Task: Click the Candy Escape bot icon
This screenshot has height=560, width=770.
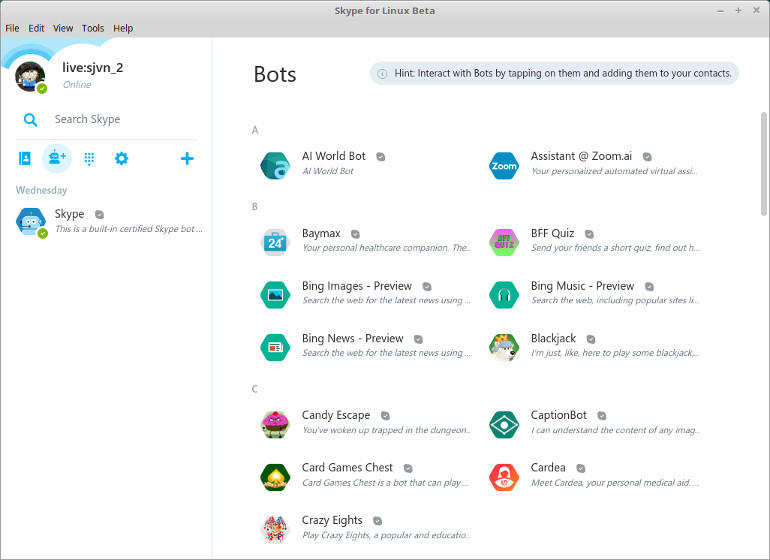Action: tap(275, 424)
